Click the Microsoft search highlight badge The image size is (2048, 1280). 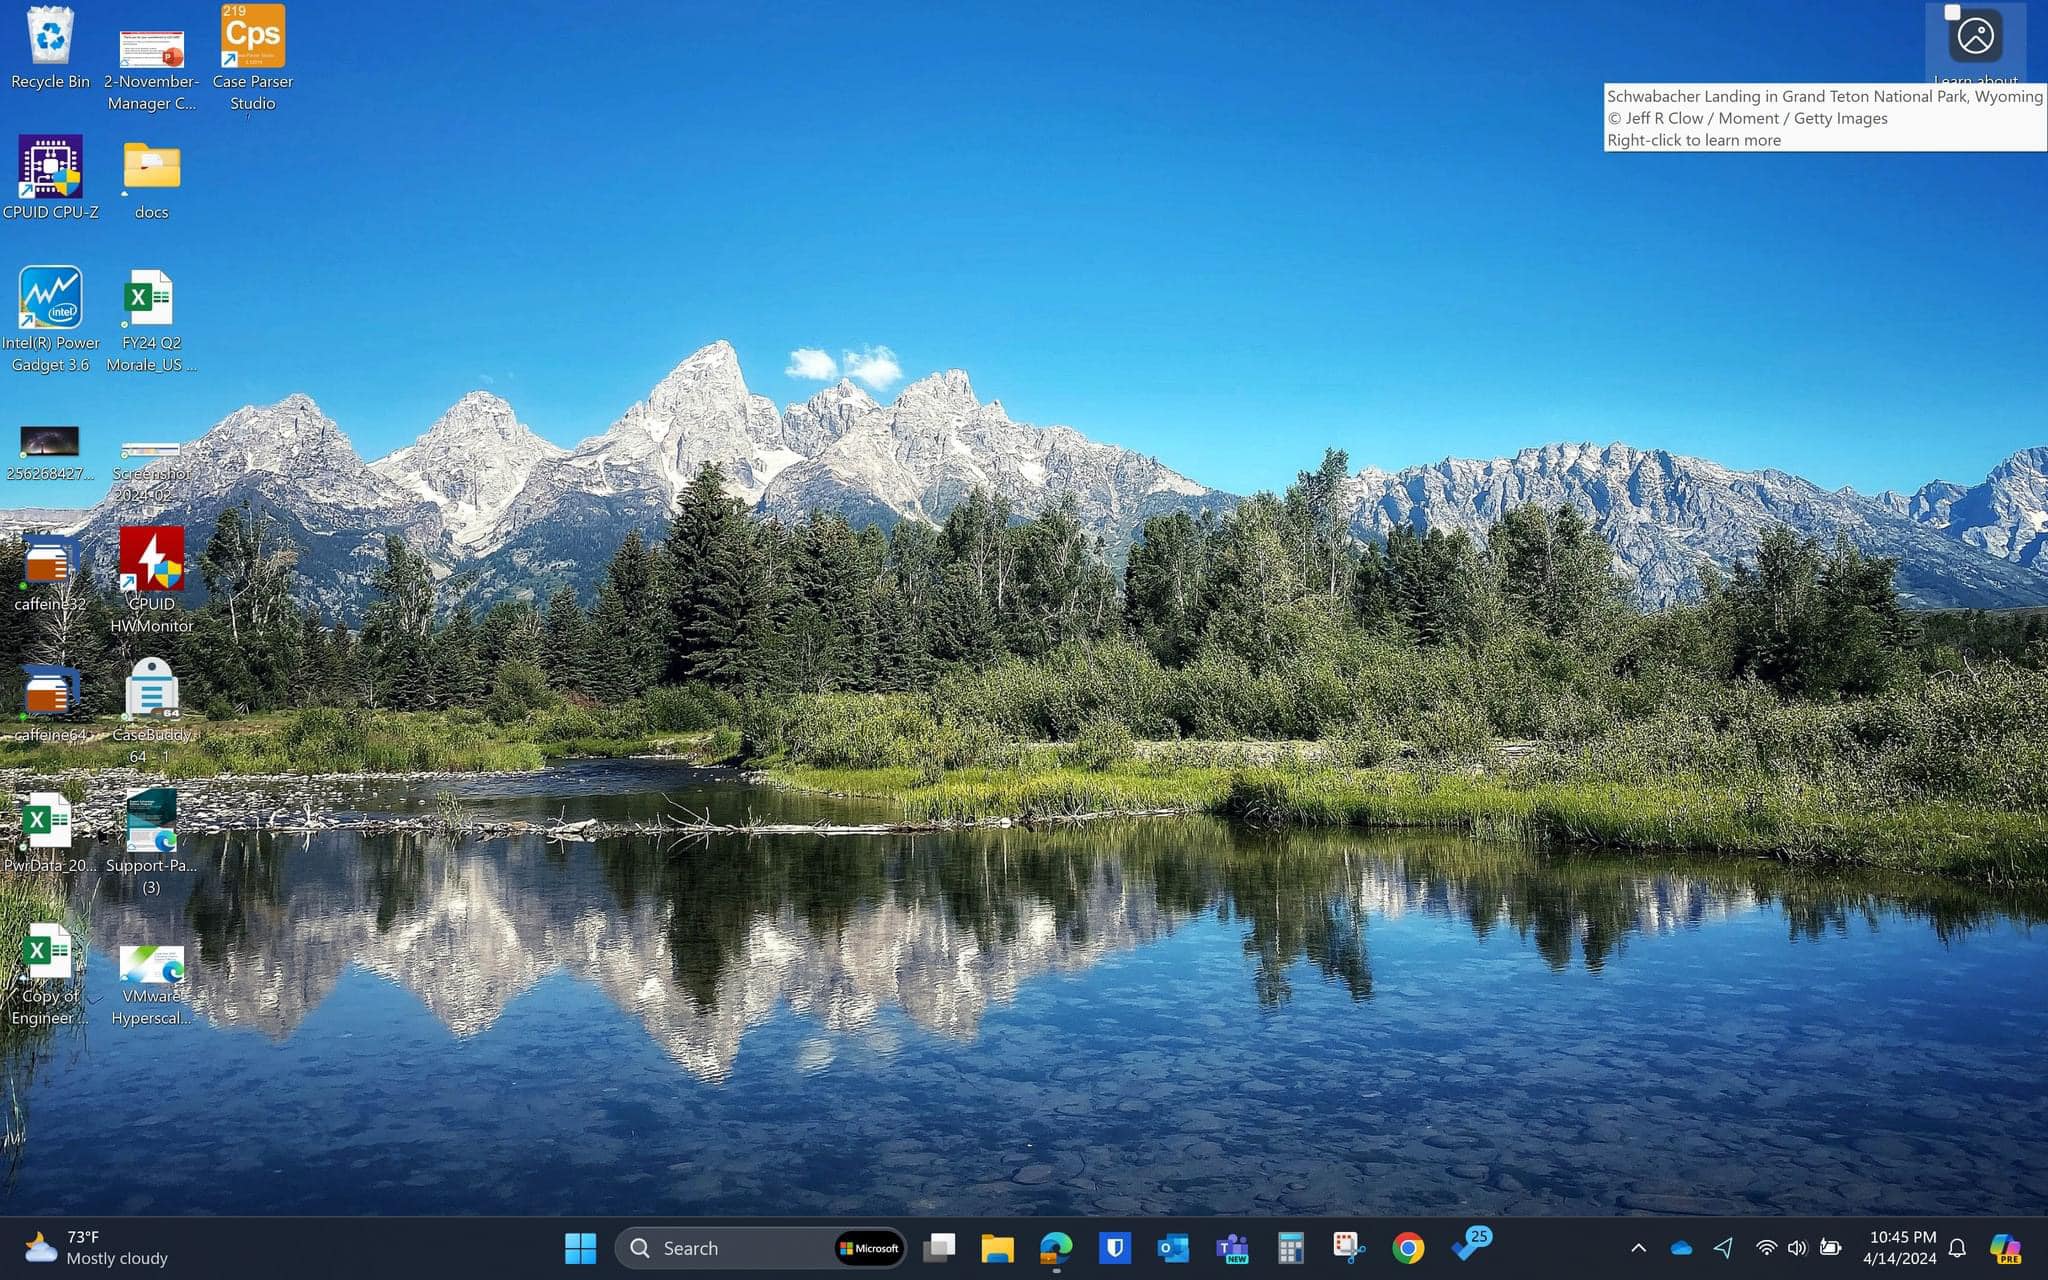(x=869, y=1248)
